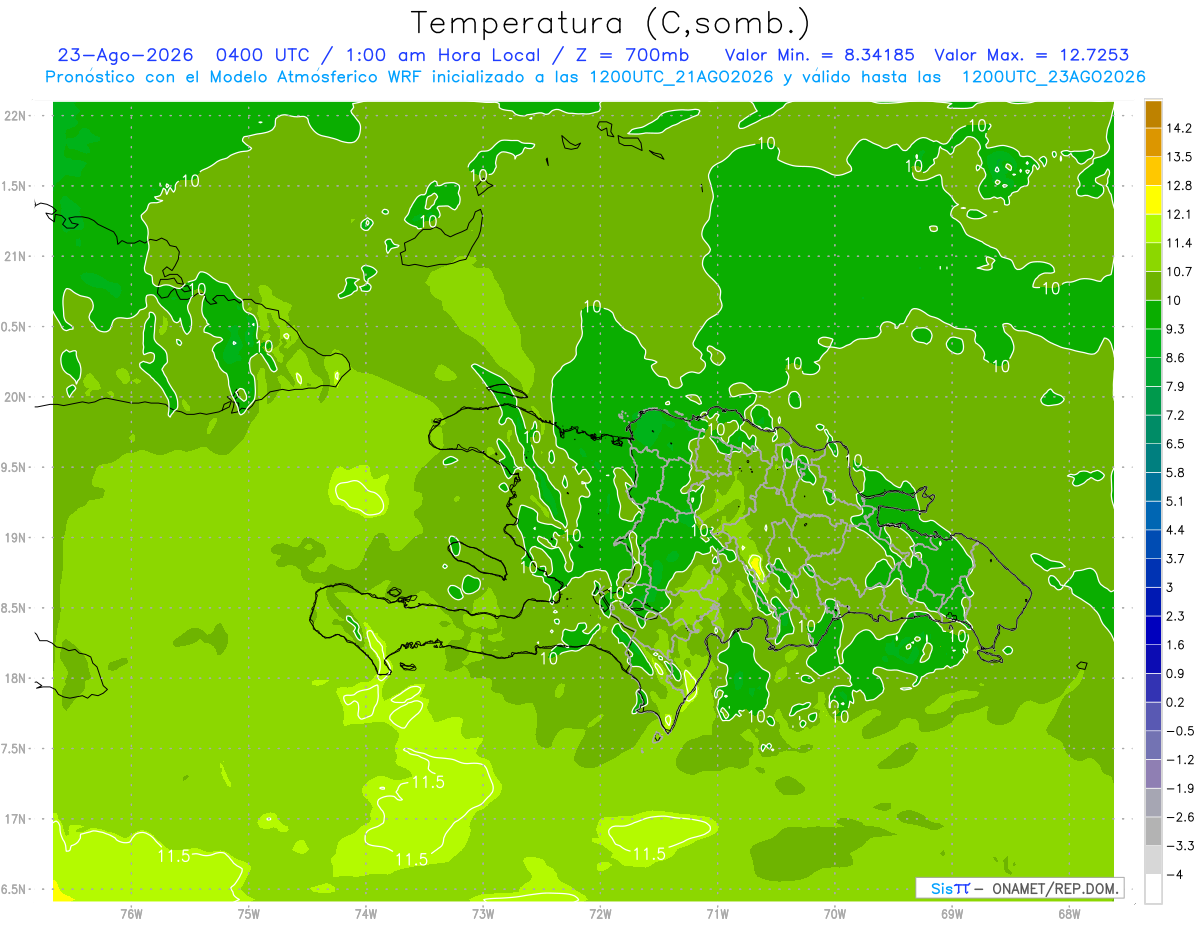The image size is (1200, 927).
Task: Click the 6.5N latitude tick label
Action: tap(15, 890)
